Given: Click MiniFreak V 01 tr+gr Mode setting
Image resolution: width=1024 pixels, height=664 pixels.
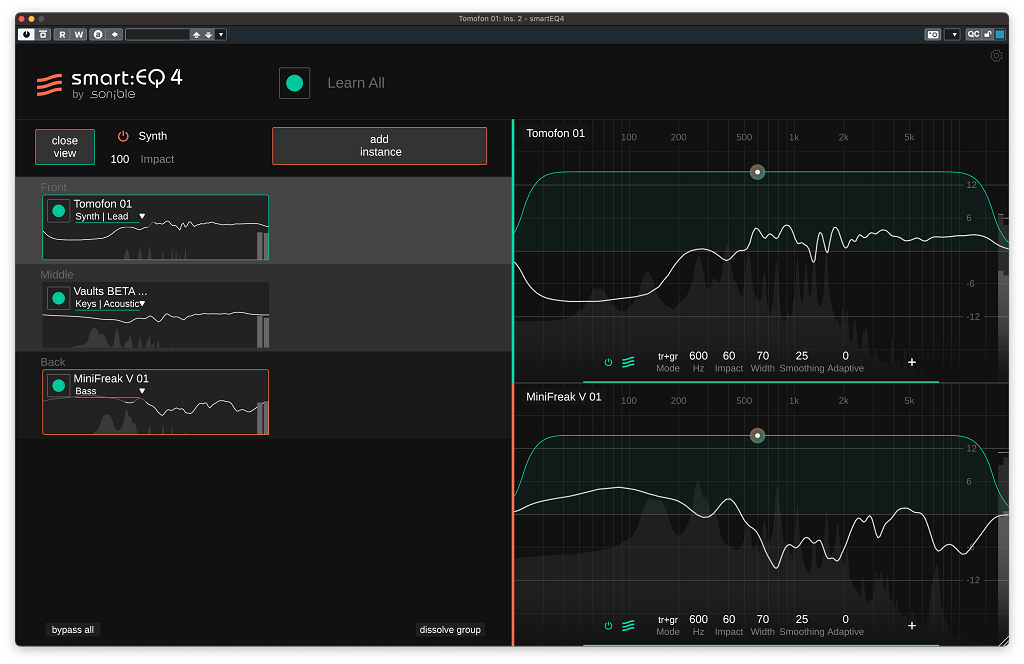Looking at the screenshot, I should click(x=667, y=620).
